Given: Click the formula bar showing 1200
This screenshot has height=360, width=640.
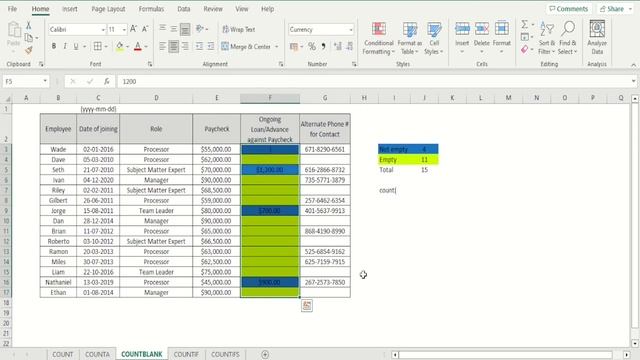Looking at the screenshot, I should point(376,81).
